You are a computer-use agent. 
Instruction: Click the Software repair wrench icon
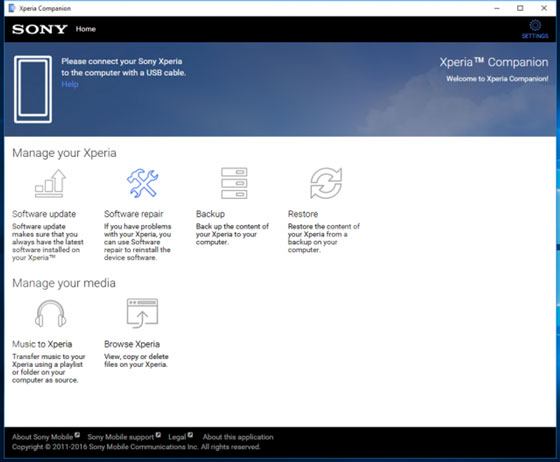point(142,183)
